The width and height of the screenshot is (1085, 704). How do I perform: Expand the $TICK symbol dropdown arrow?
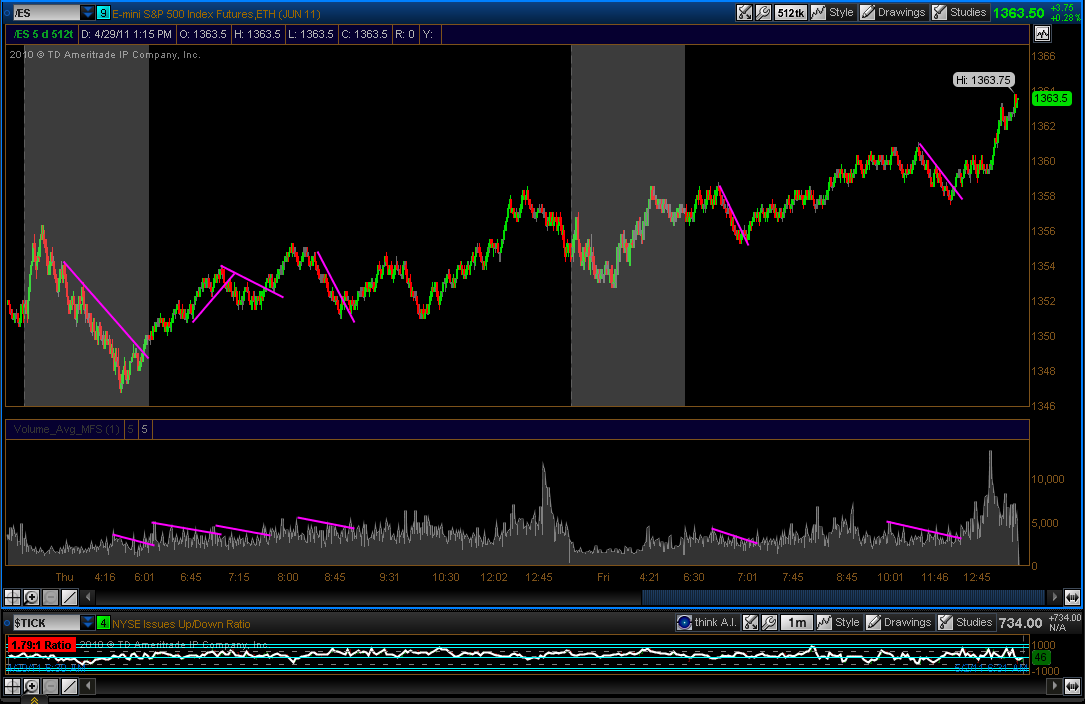tap(88, 623)
